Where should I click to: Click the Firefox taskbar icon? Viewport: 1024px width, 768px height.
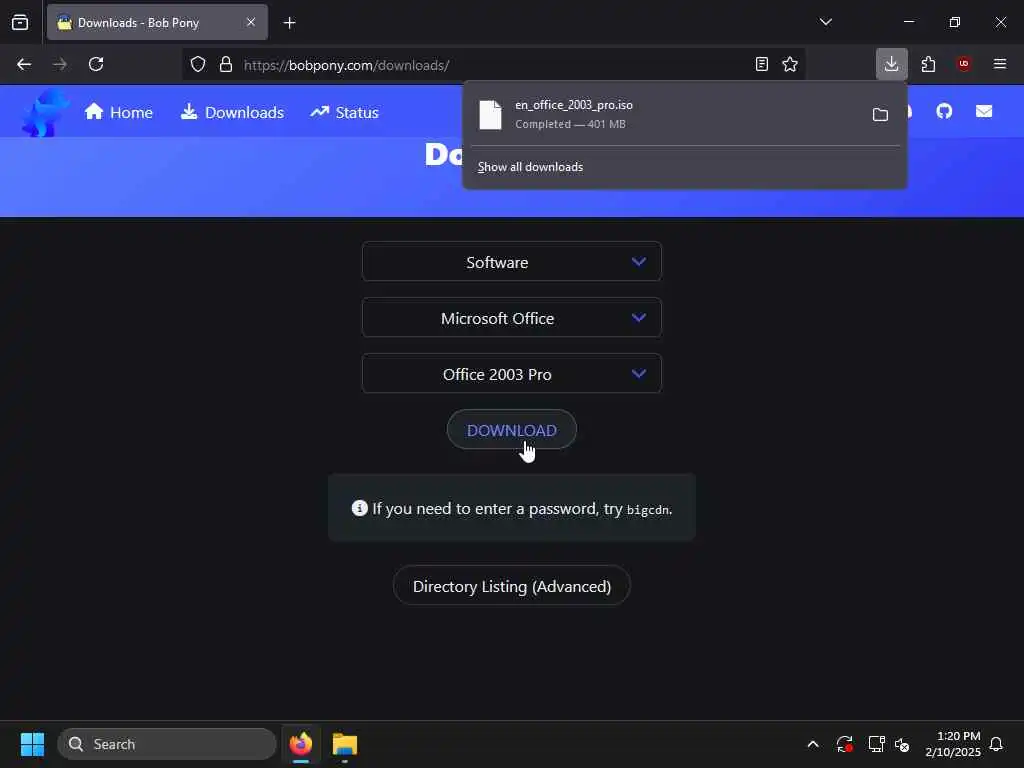[300, 744]
